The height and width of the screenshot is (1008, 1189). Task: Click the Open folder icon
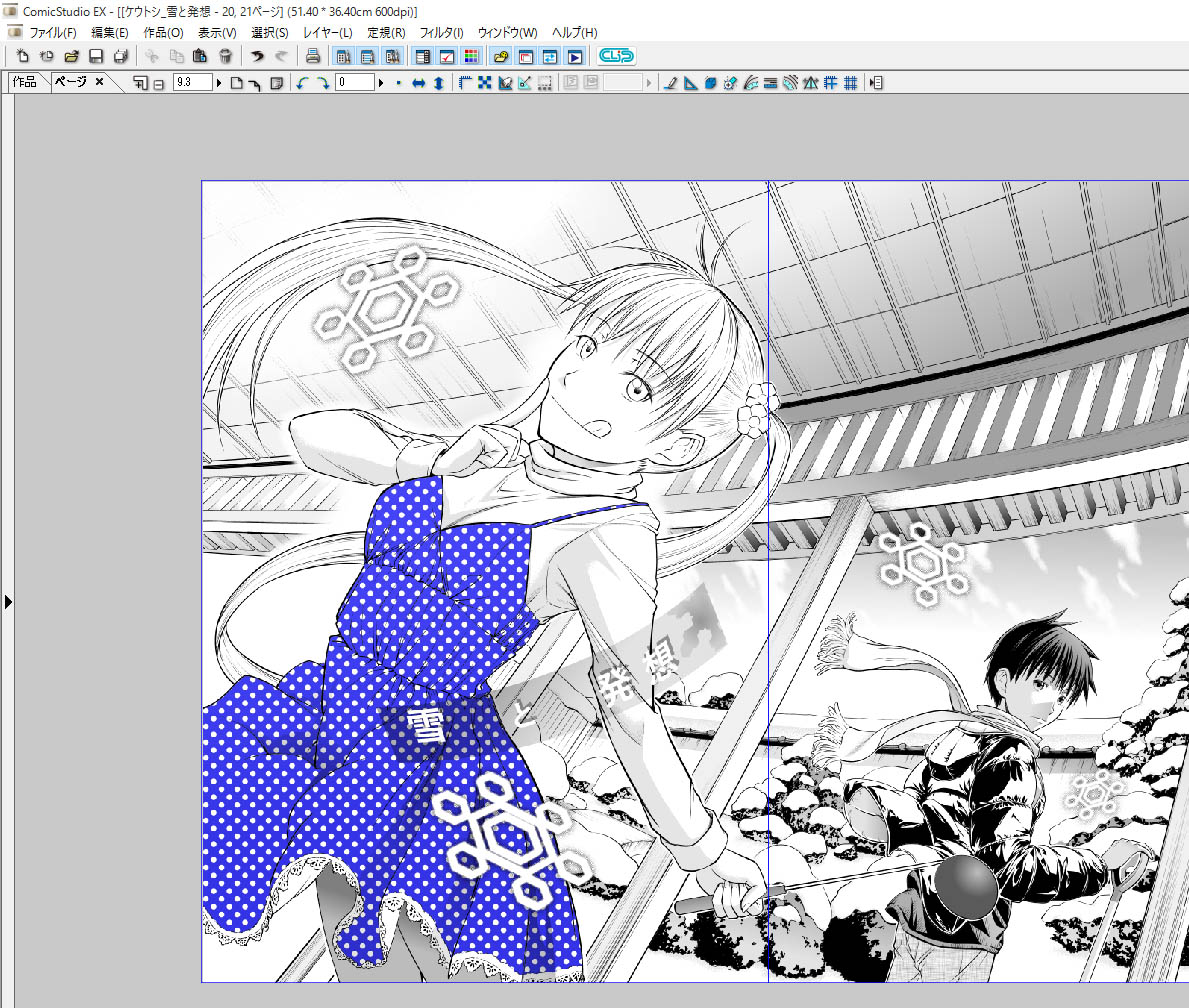(x=71, y=56)
